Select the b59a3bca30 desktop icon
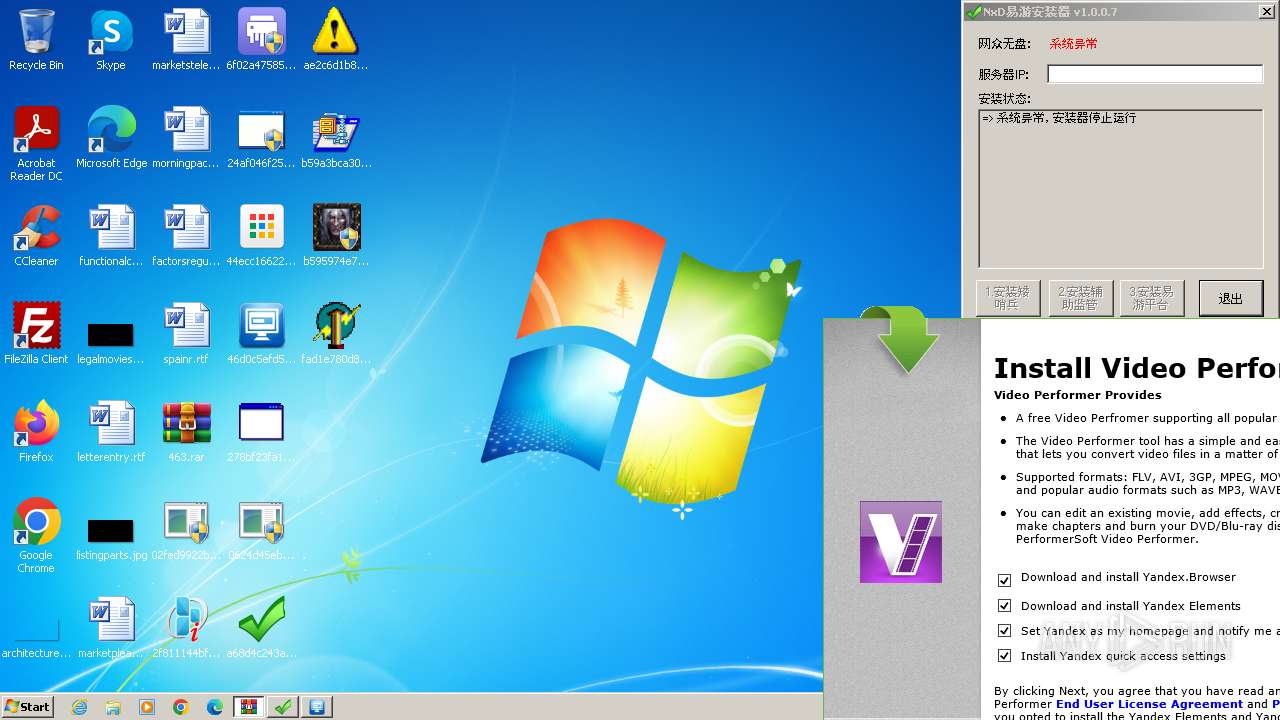 tap(336, 138)
